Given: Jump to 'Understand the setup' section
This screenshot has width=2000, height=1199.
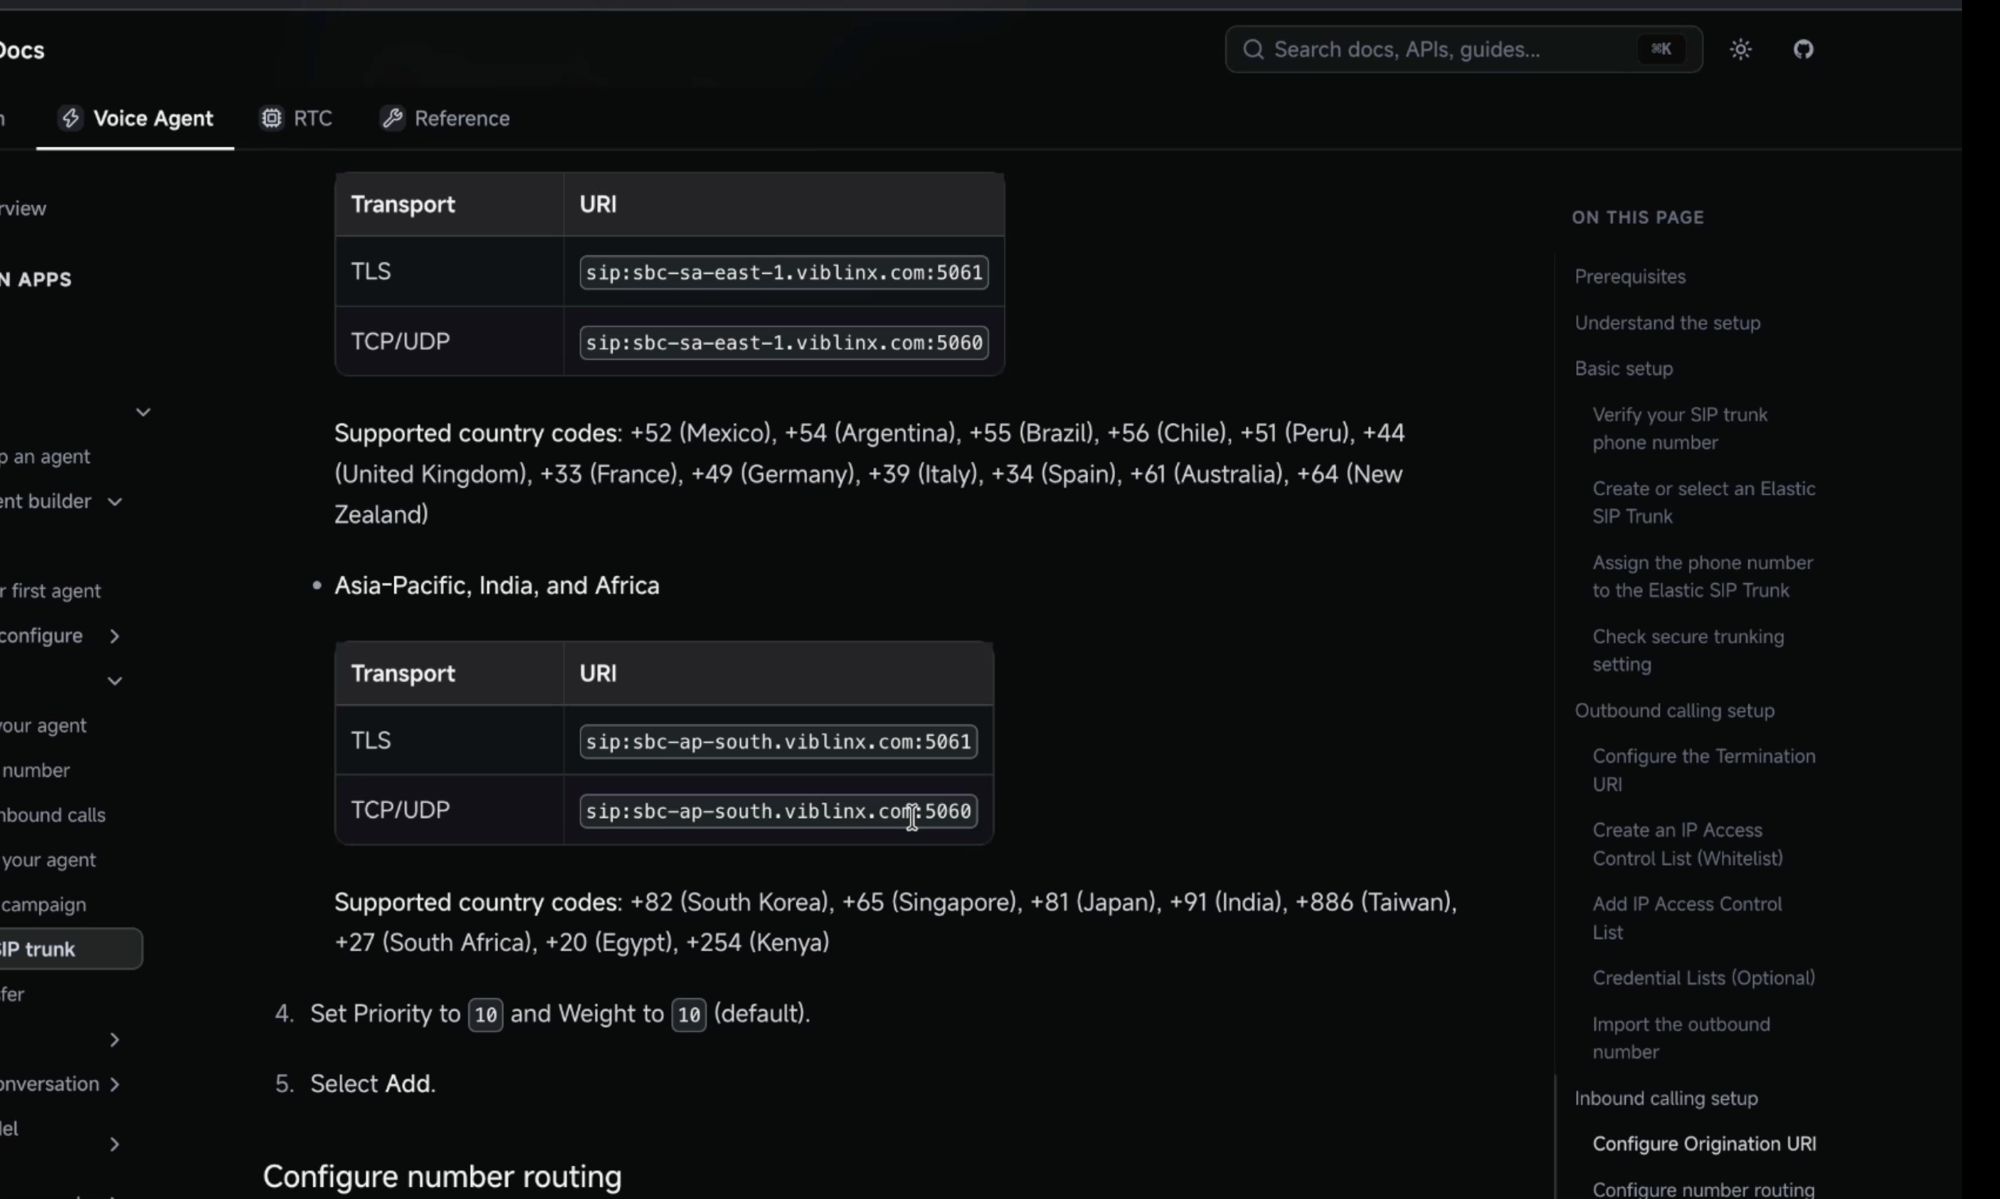Looking at the screenshot, I should pos(1667,322).
